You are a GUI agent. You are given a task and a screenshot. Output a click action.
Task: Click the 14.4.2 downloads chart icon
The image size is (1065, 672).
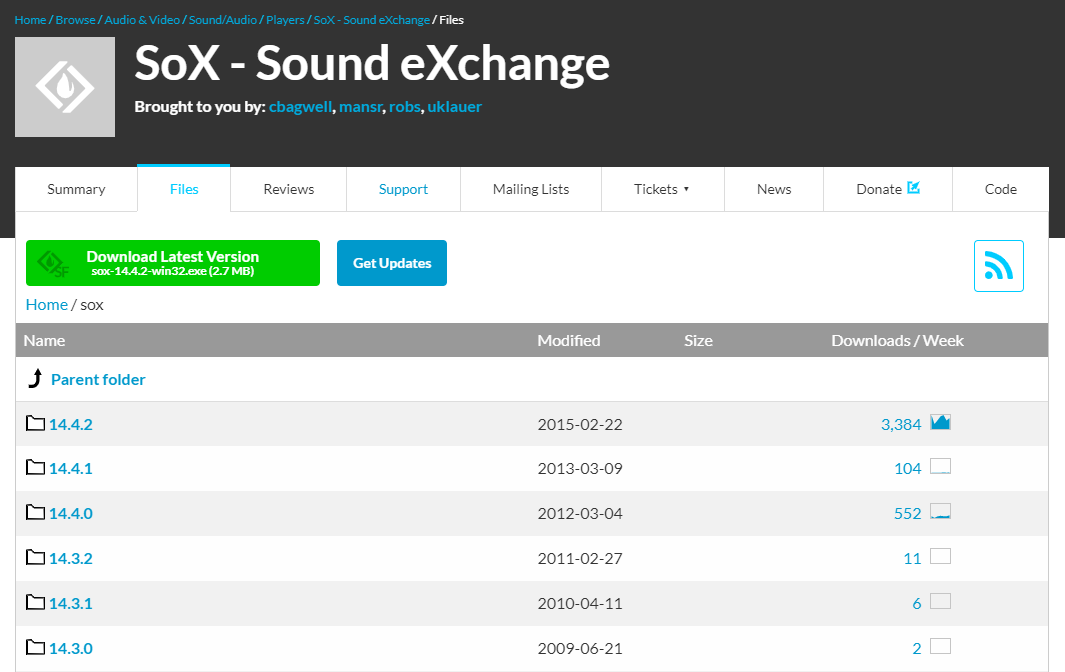click(x=940, y=423)
